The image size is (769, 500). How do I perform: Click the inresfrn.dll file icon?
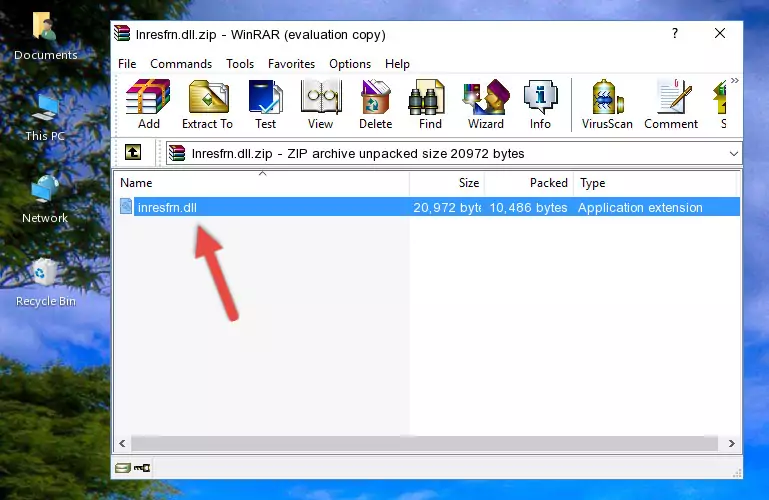coord(126,207)
